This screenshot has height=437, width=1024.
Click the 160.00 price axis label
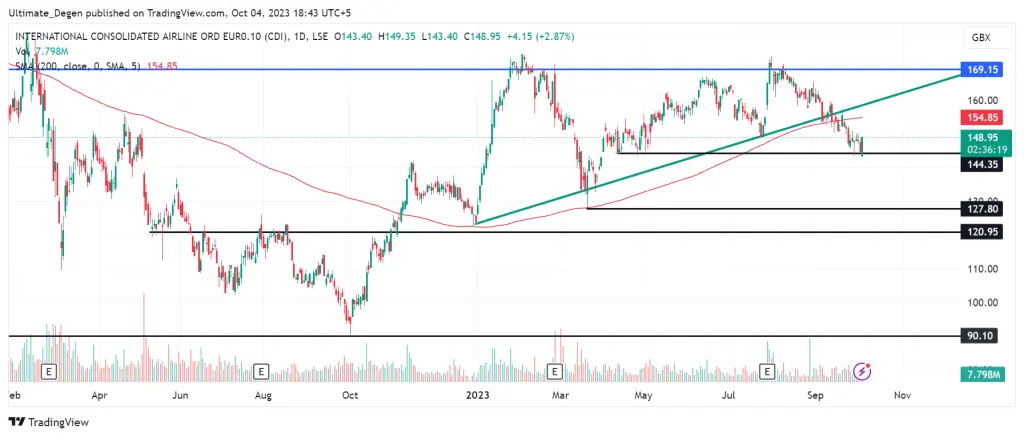(984, 100)
